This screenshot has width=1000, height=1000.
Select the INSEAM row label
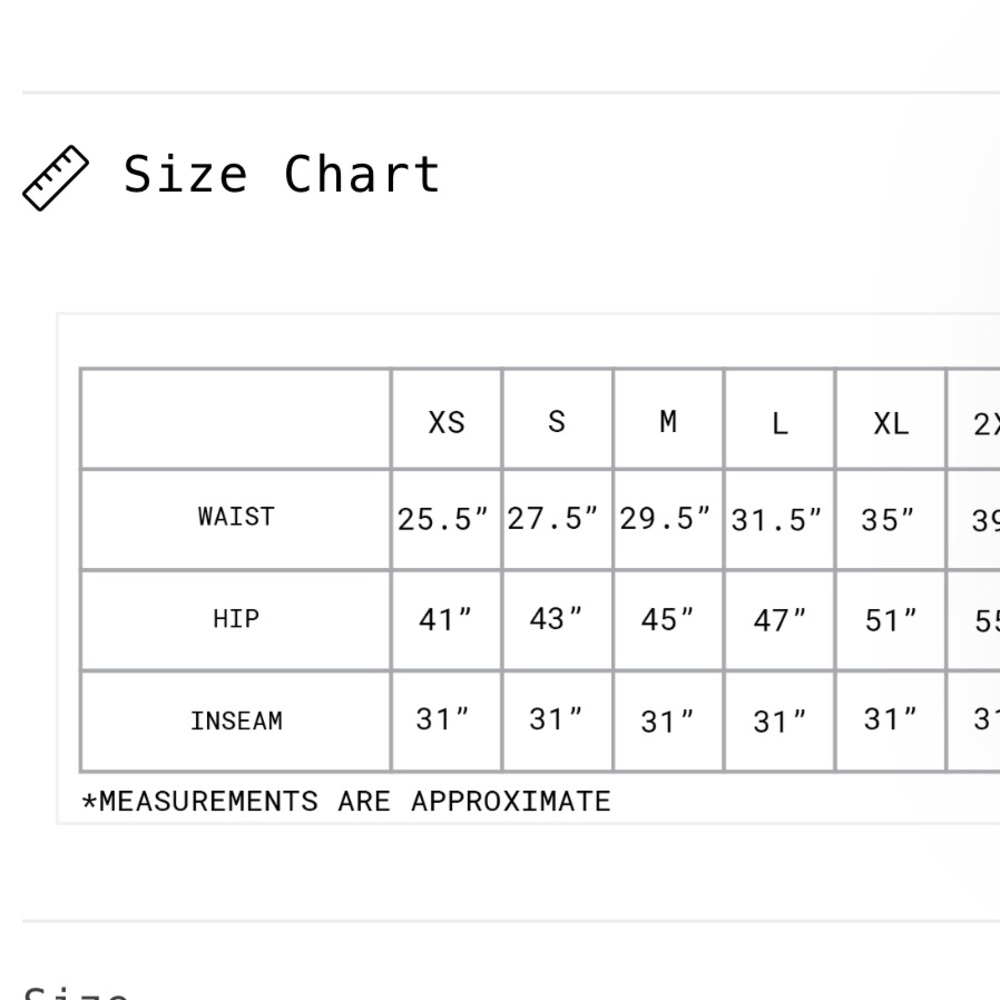[236, 721]
